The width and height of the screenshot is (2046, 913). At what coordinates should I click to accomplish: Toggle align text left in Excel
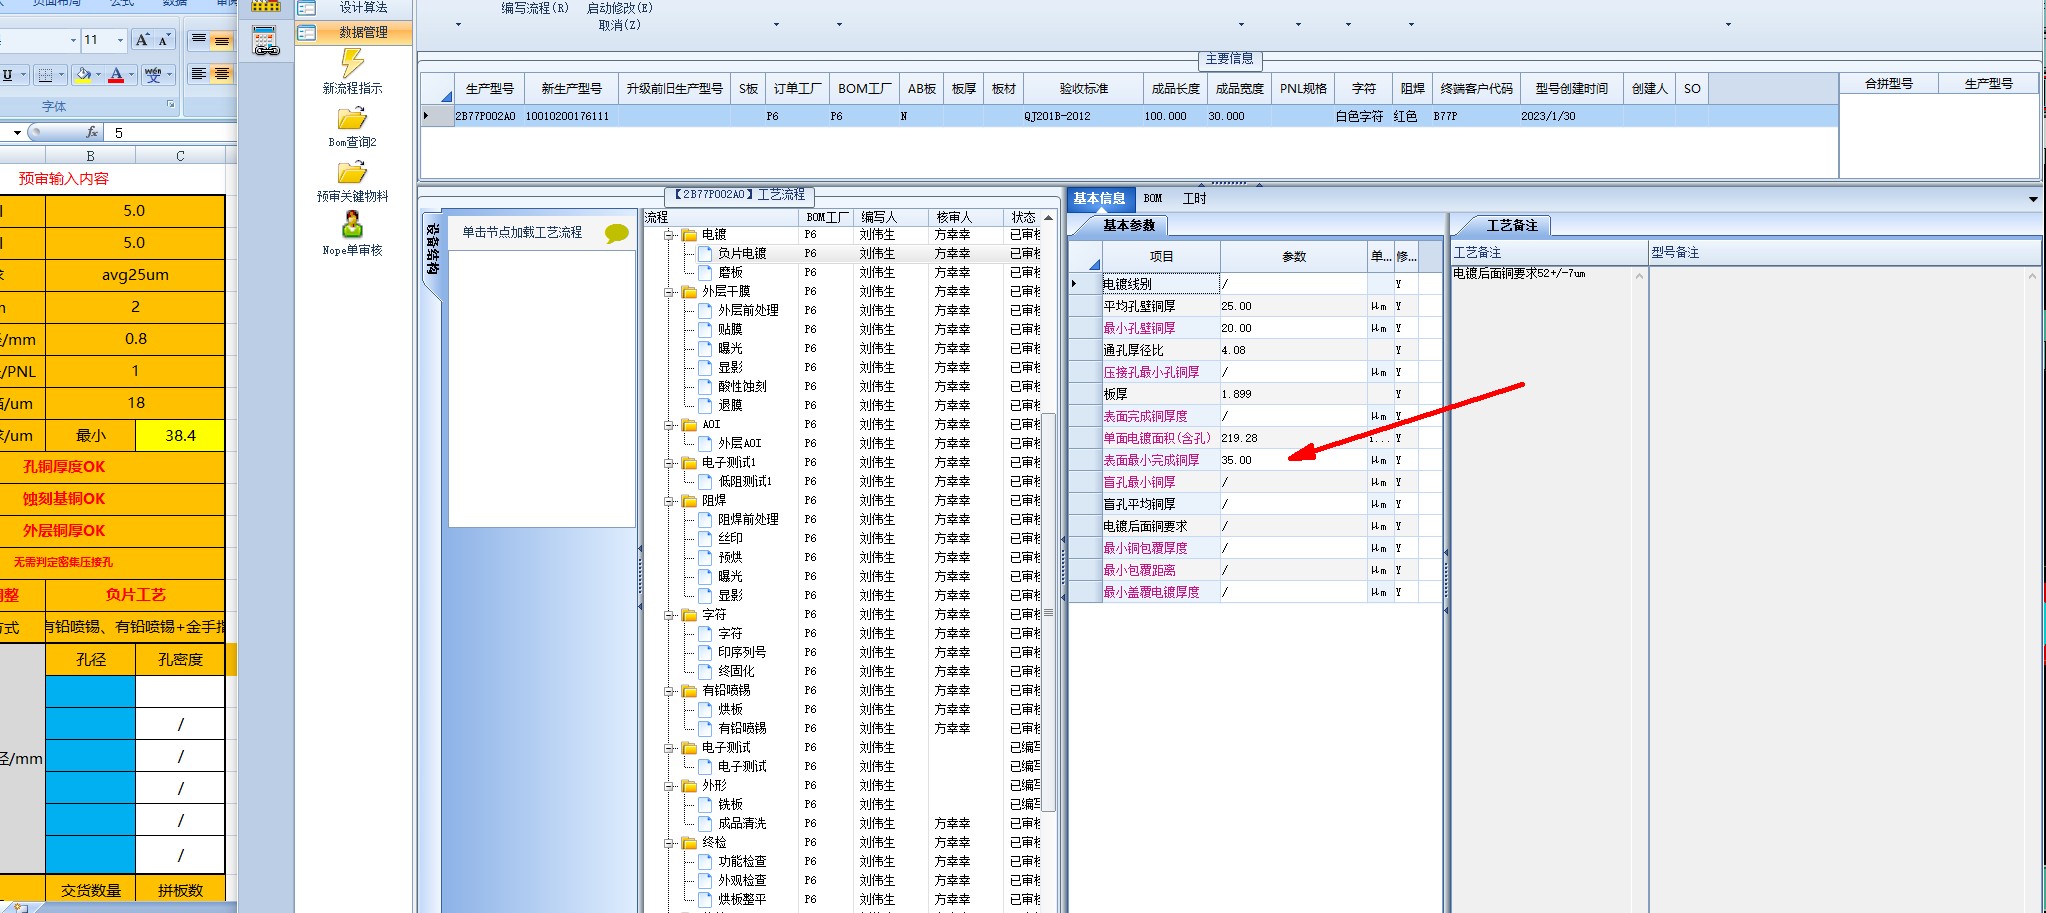[x=199, y=75]
